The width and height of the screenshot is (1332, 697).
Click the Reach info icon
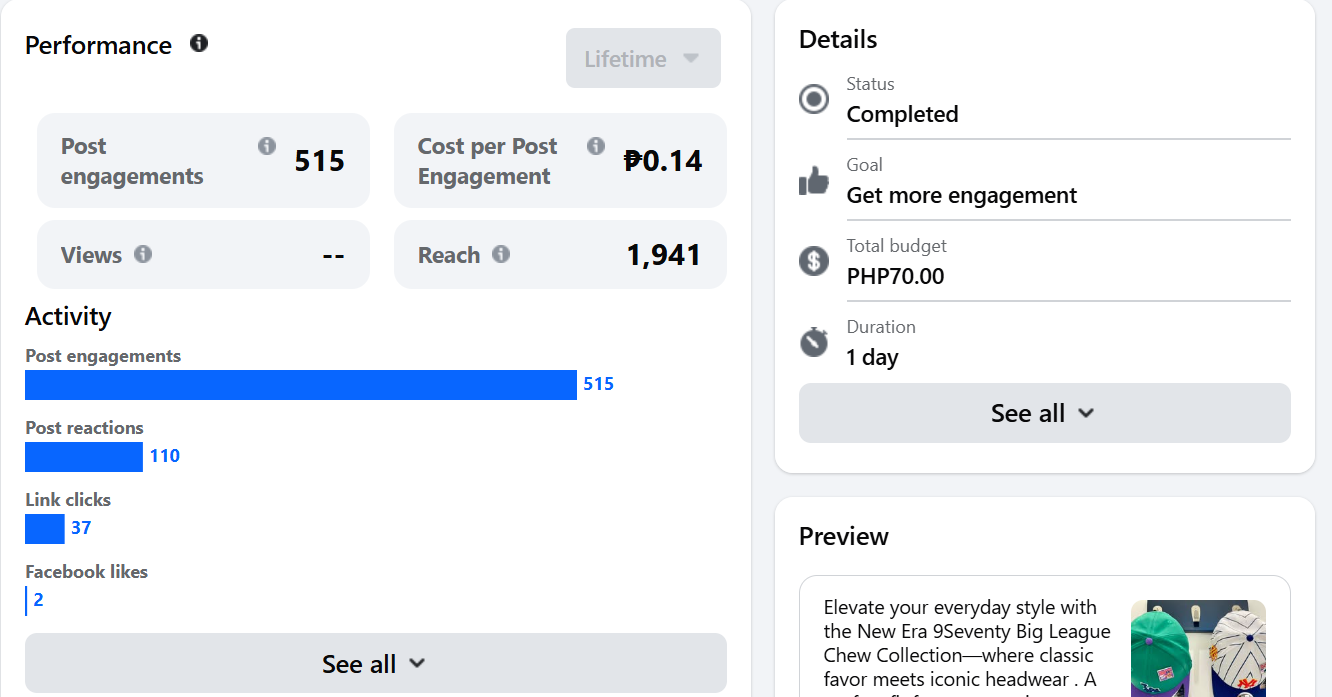501,254
